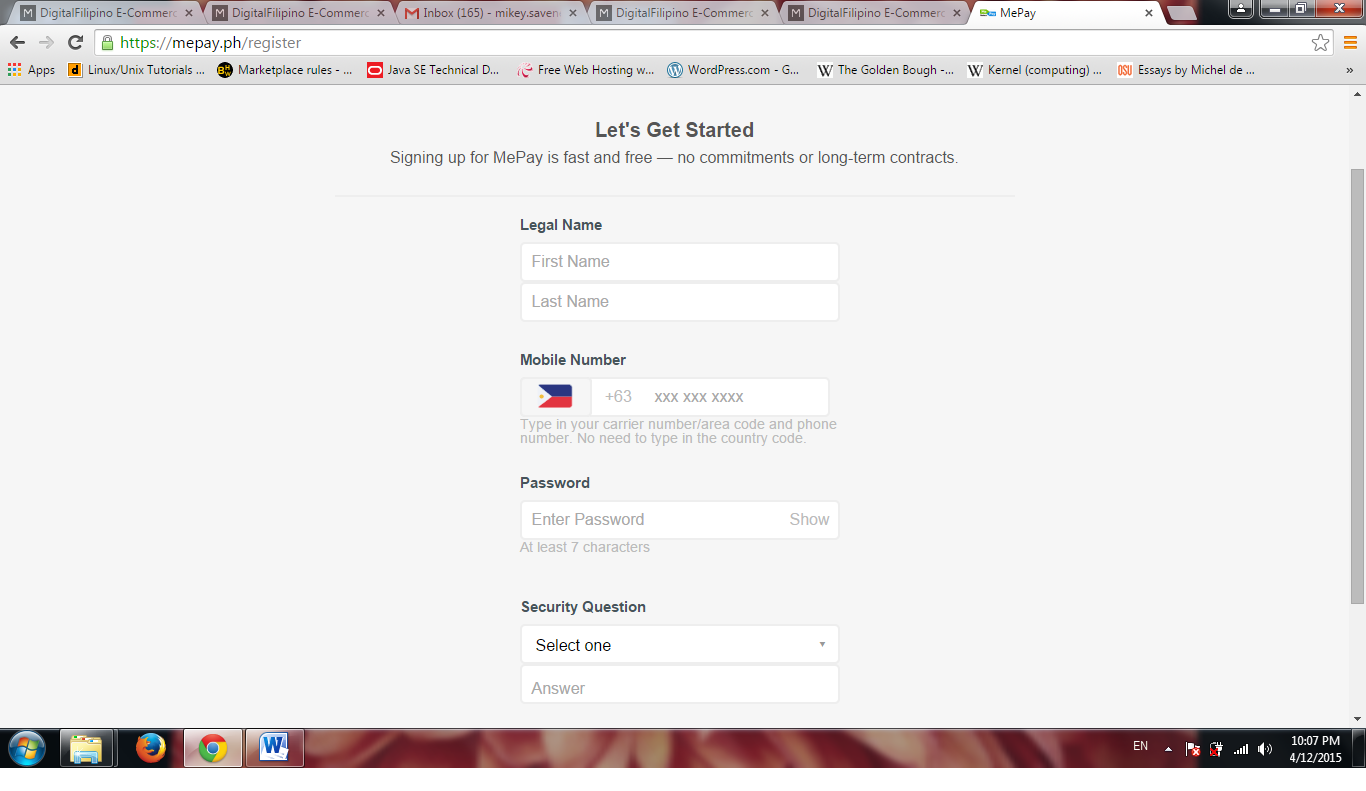Toggle Show password visibility

pyautogui.click(x=808, y=520)
